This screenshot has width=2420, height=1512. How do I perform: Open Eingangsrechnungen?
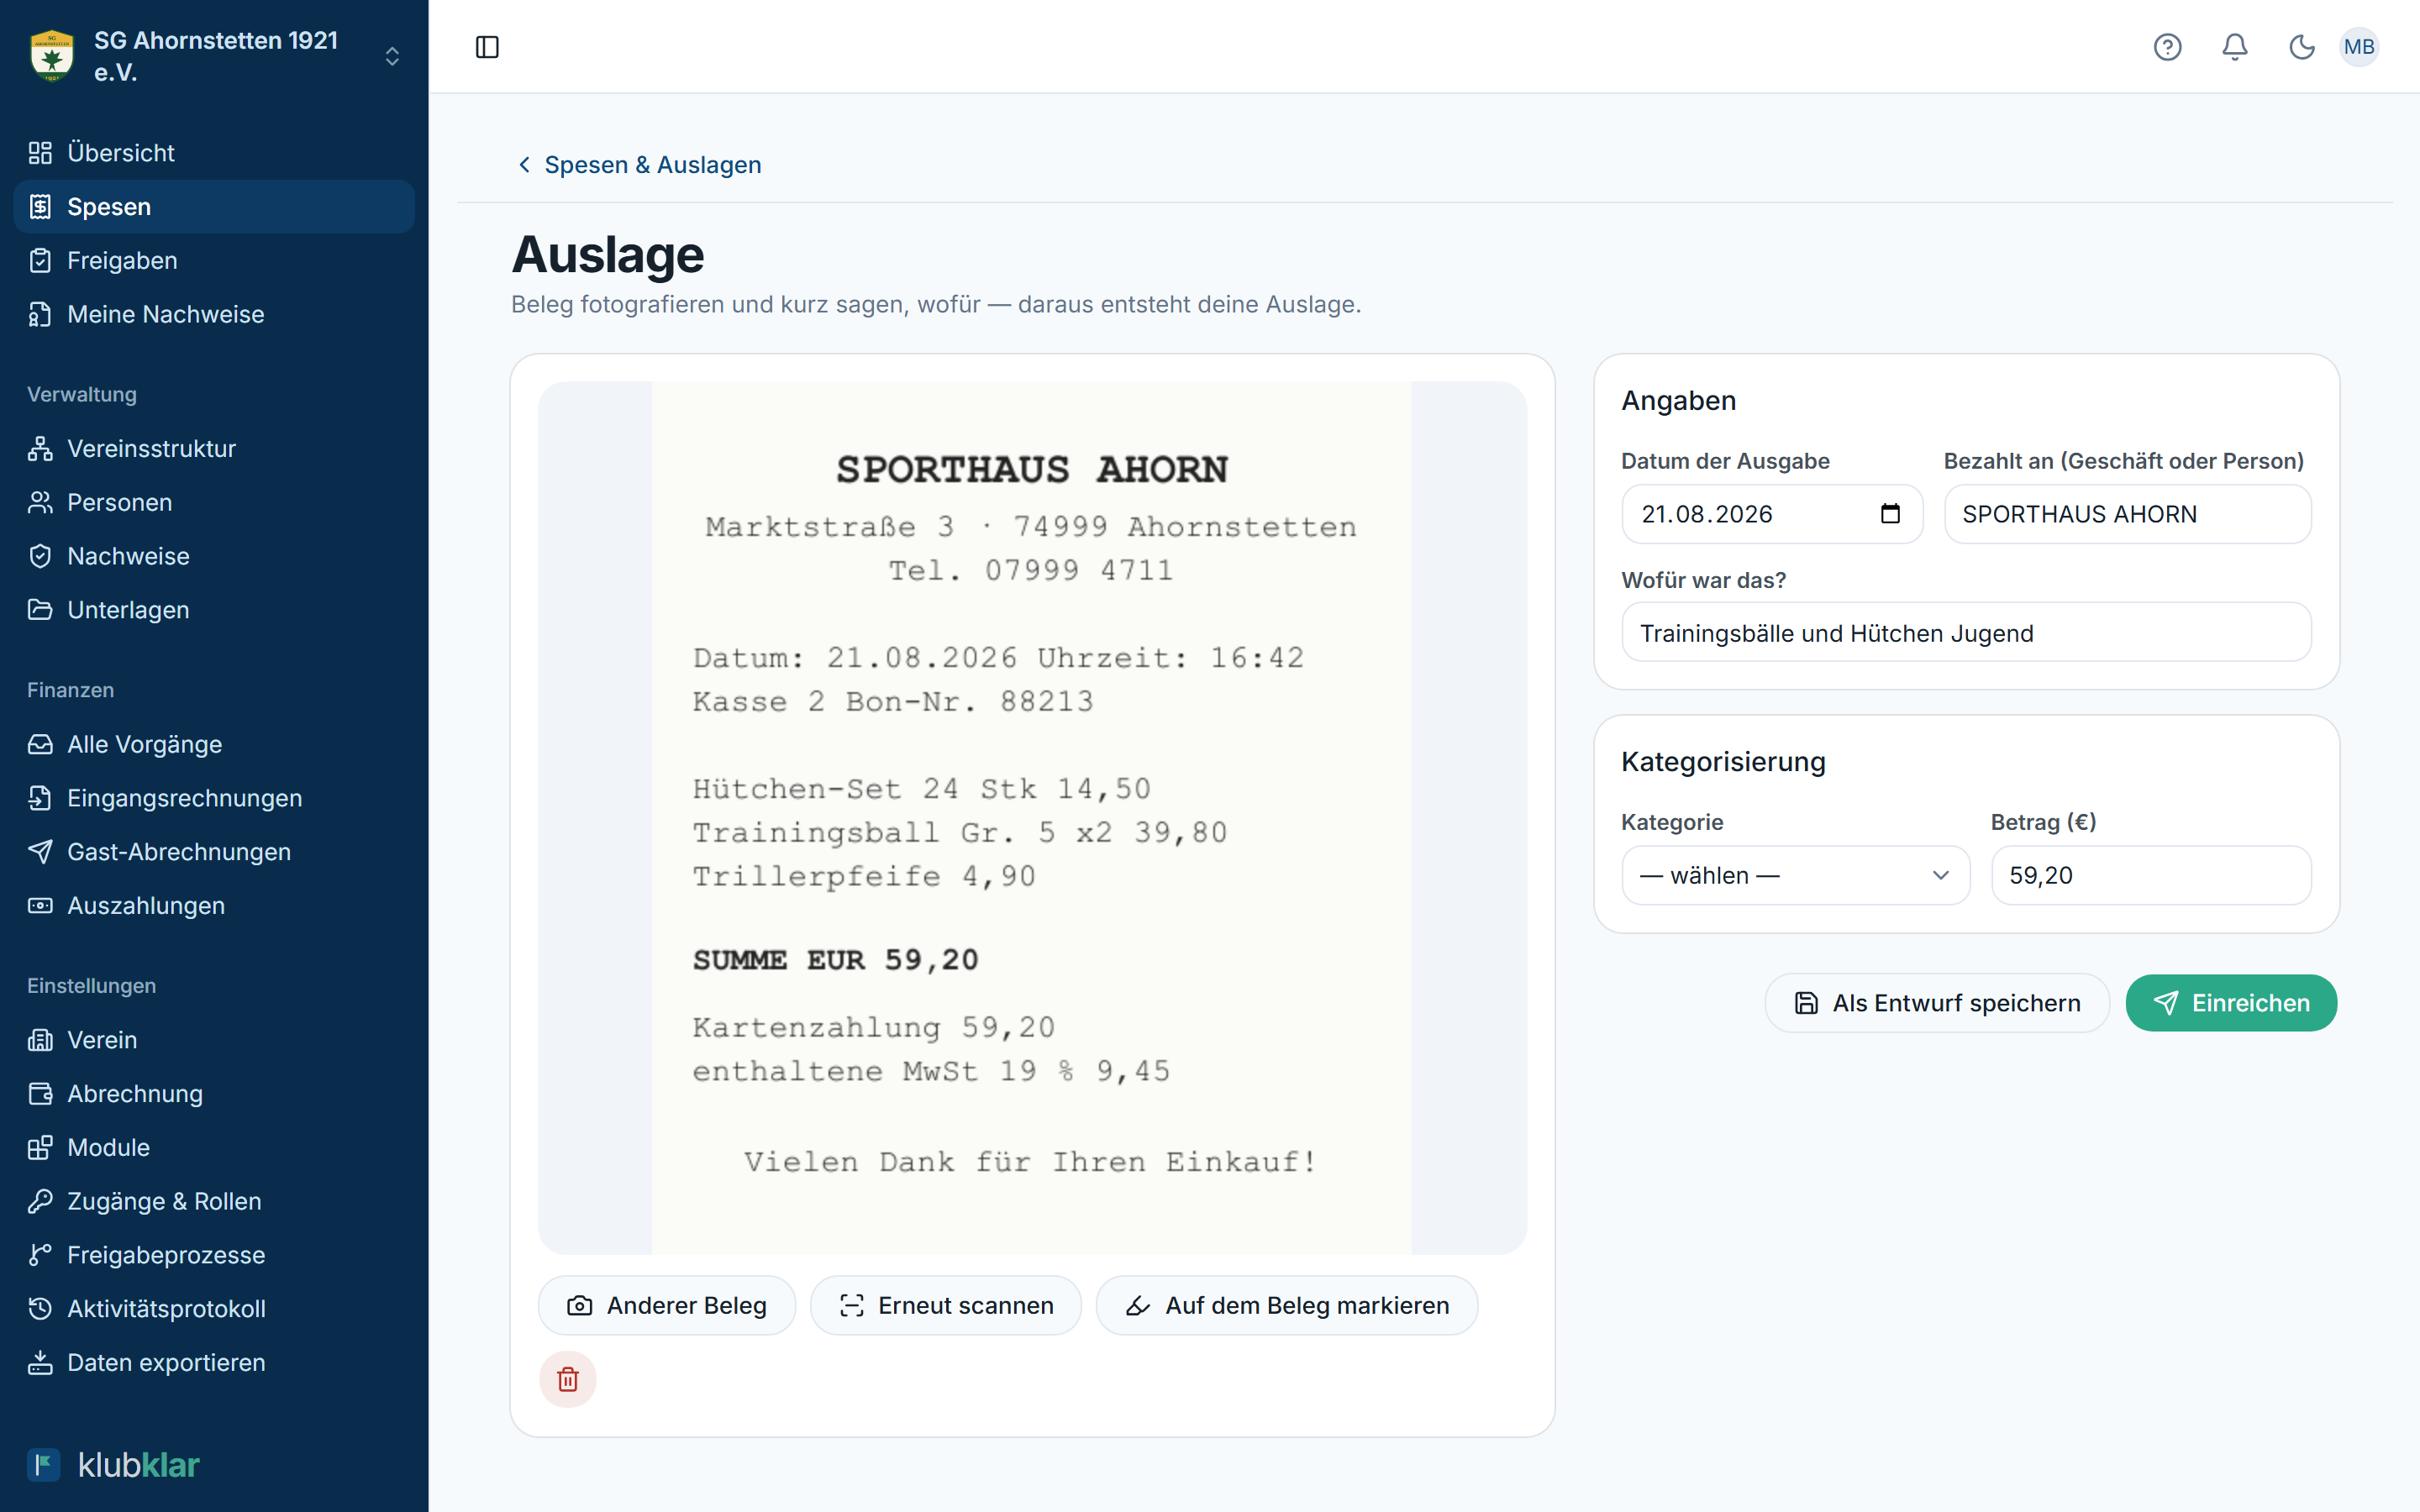214,798
